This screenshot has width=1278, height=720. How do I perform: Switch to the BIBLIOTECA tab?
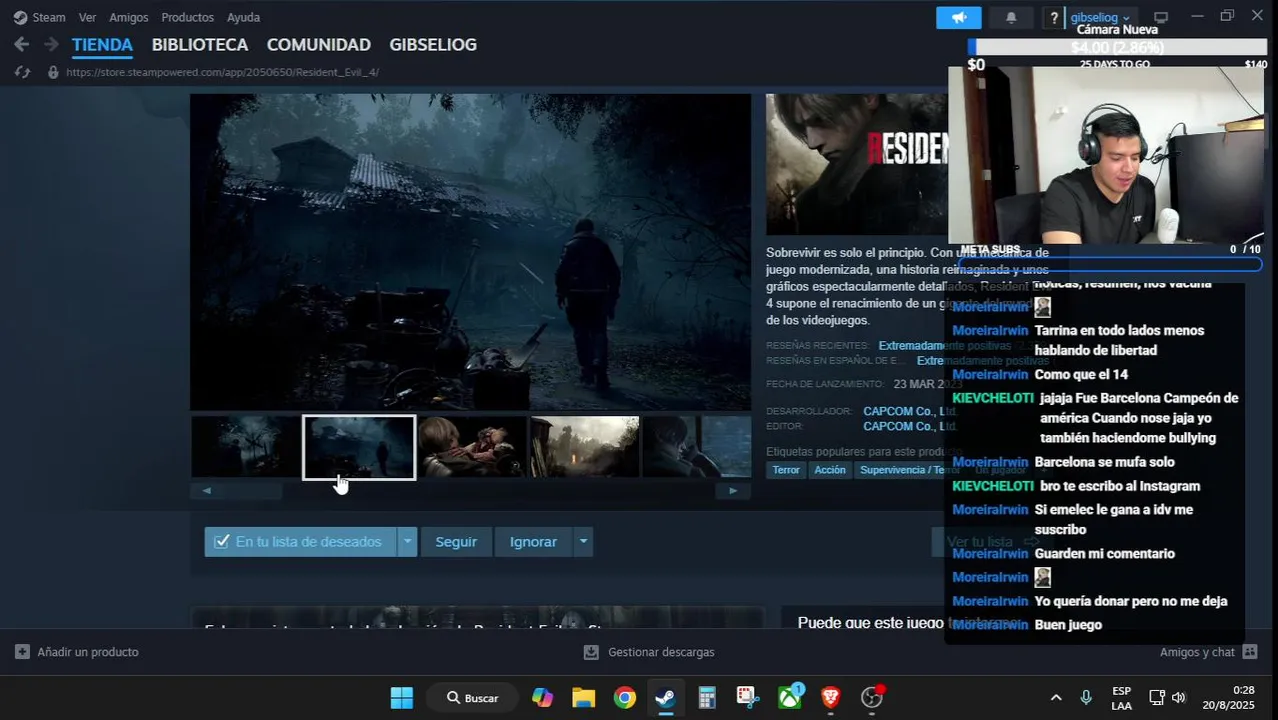200,45
